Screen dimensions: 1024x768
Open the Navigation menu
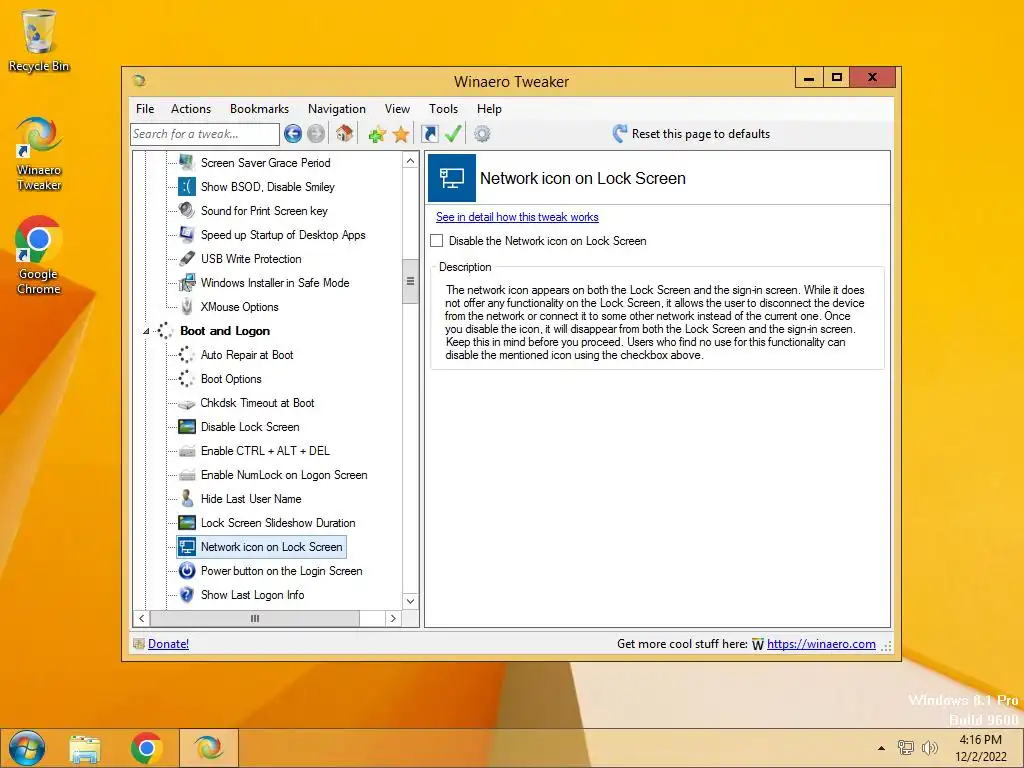point(337,109)
